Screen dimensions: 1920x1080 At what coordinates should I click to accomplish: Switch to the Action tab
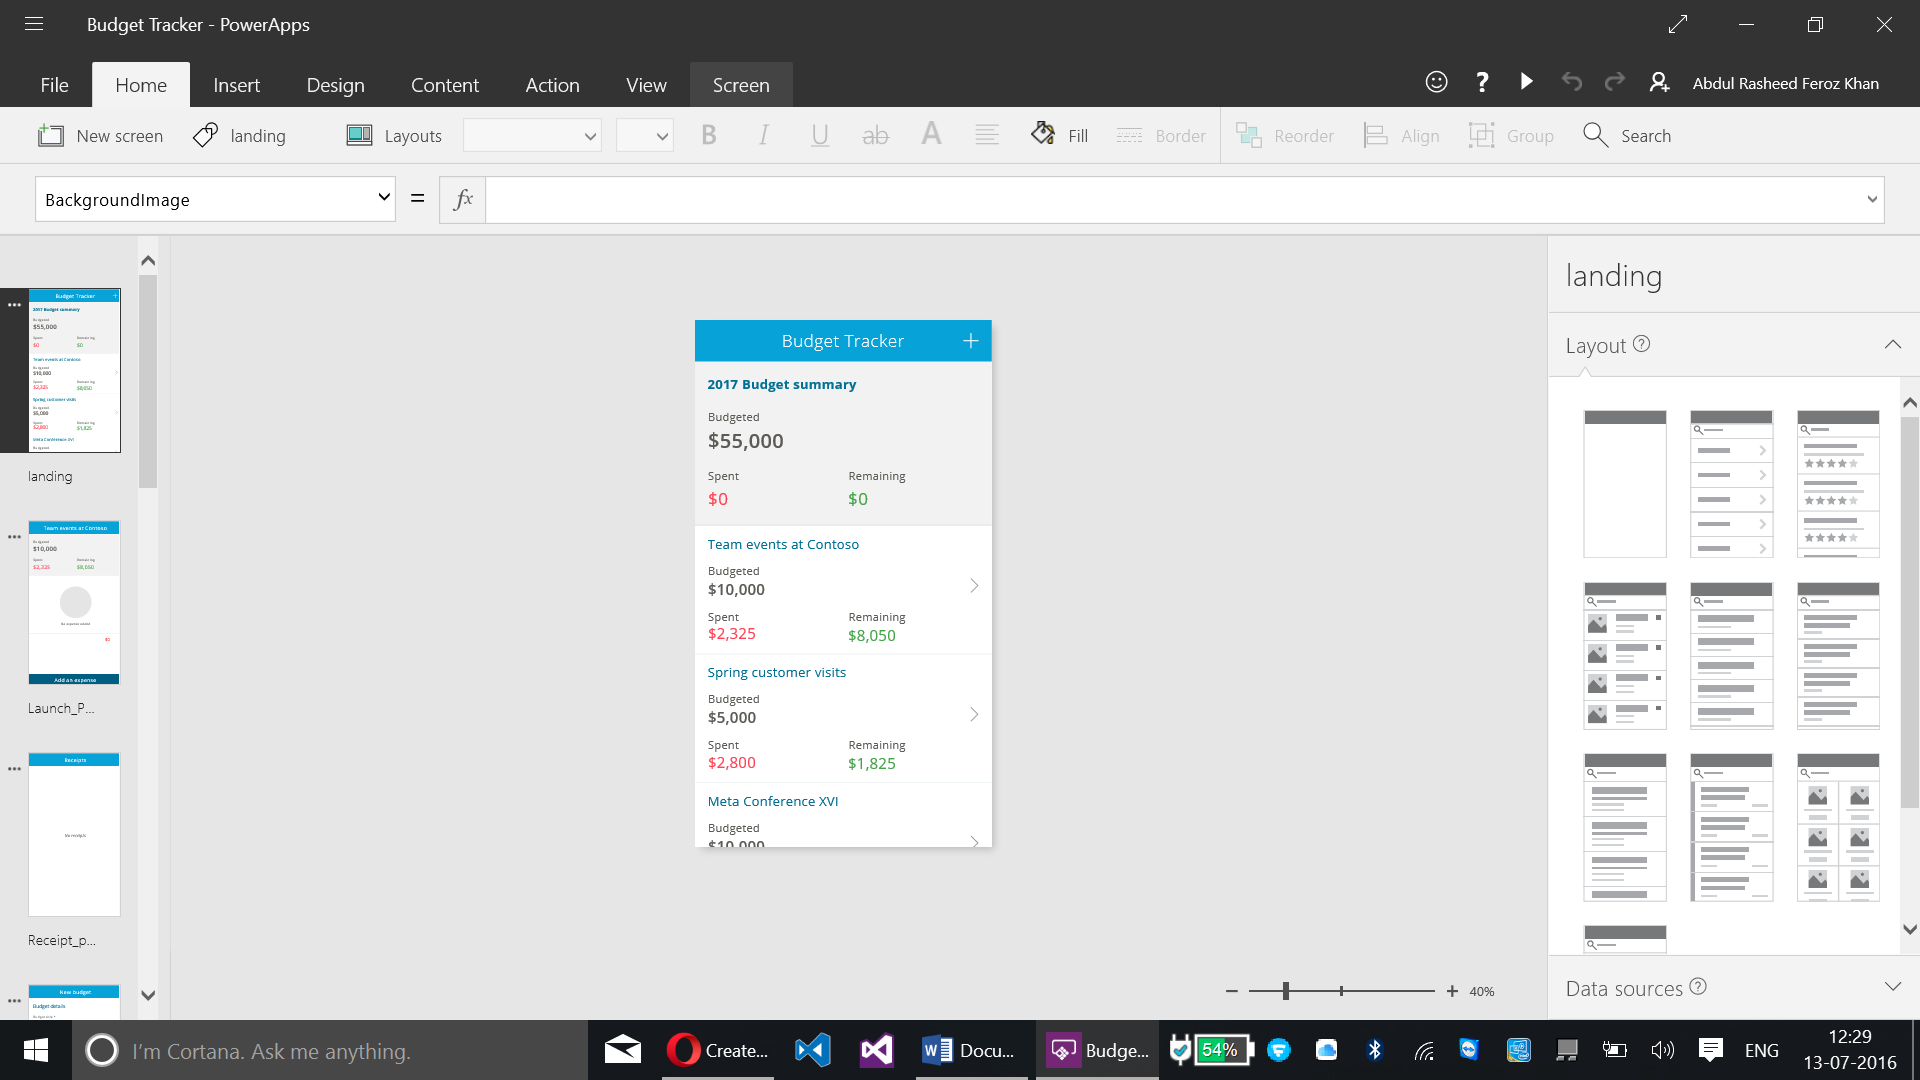tap(552, 85)
